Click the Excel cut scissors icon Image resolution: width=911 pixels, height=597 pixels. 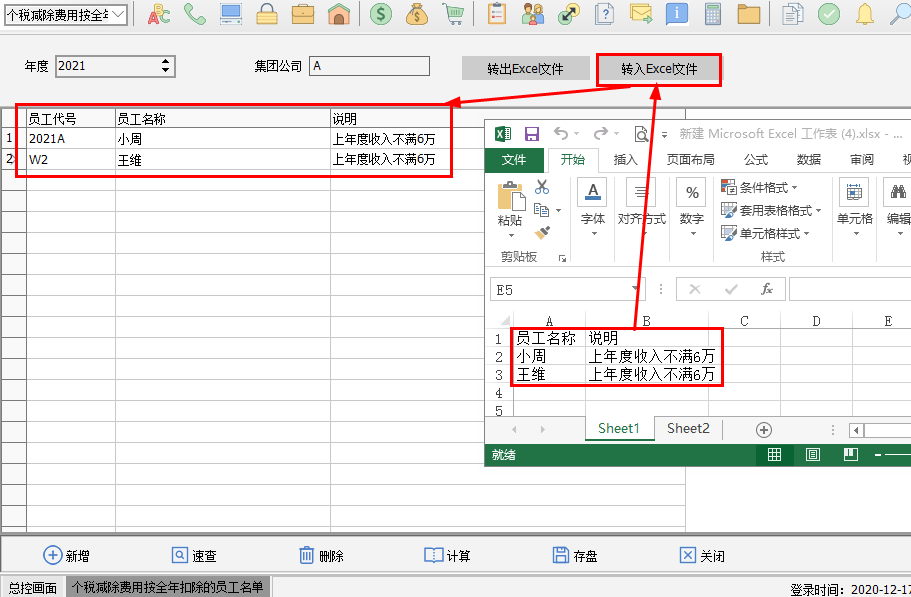[x=542, y=187]
